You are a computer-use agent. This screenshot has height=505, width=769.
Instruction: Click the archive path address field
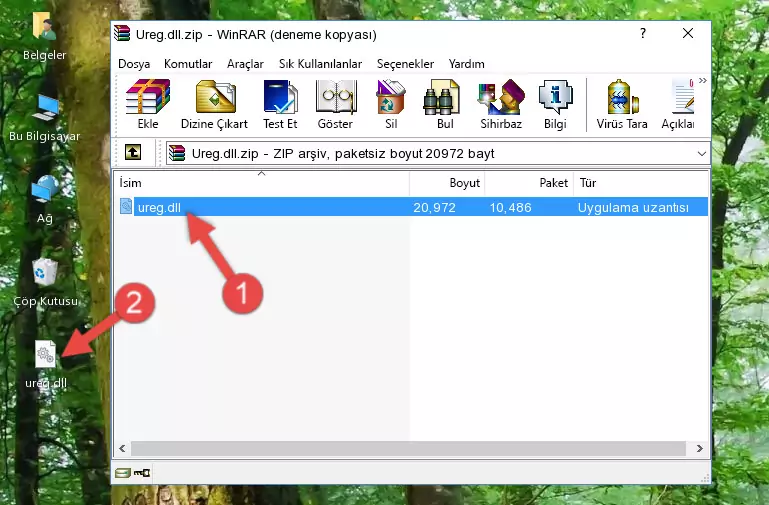(x=437, y=153)
